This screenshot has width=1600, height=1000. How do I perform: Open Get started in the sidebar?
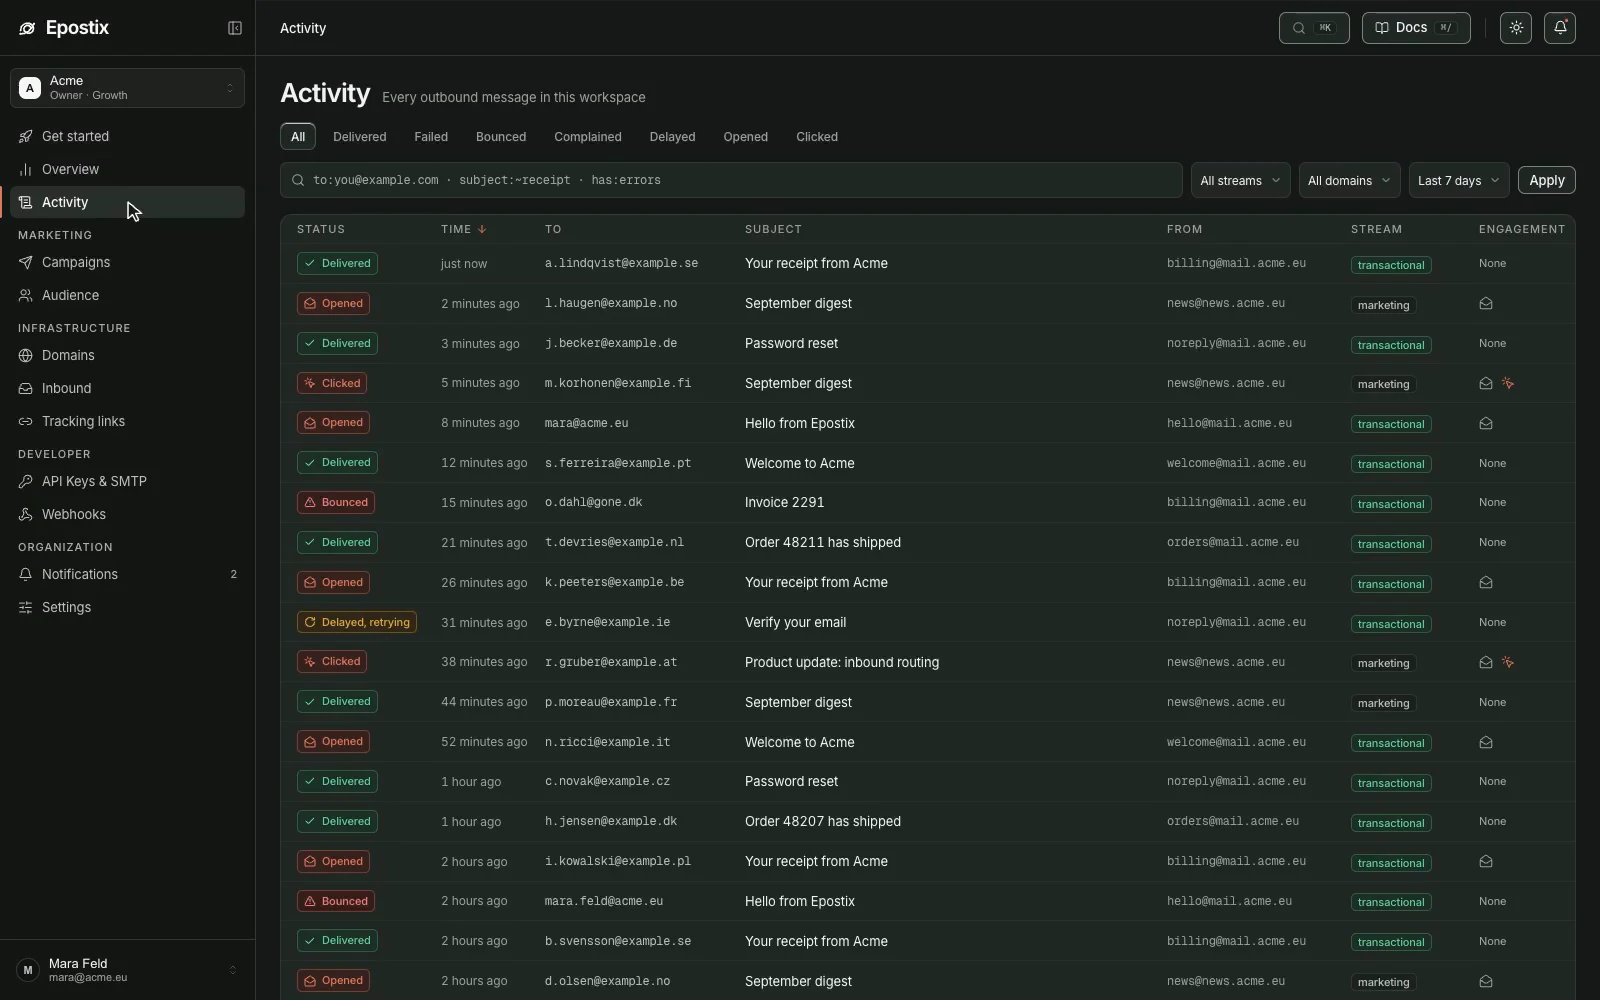tap(127, 136)
